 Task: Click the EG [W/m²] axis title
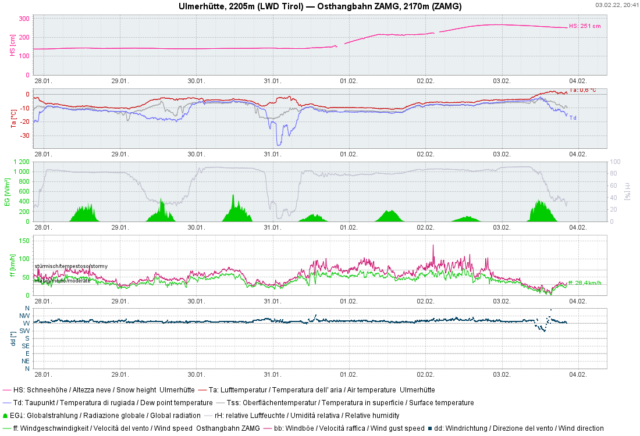click(7, 191)
